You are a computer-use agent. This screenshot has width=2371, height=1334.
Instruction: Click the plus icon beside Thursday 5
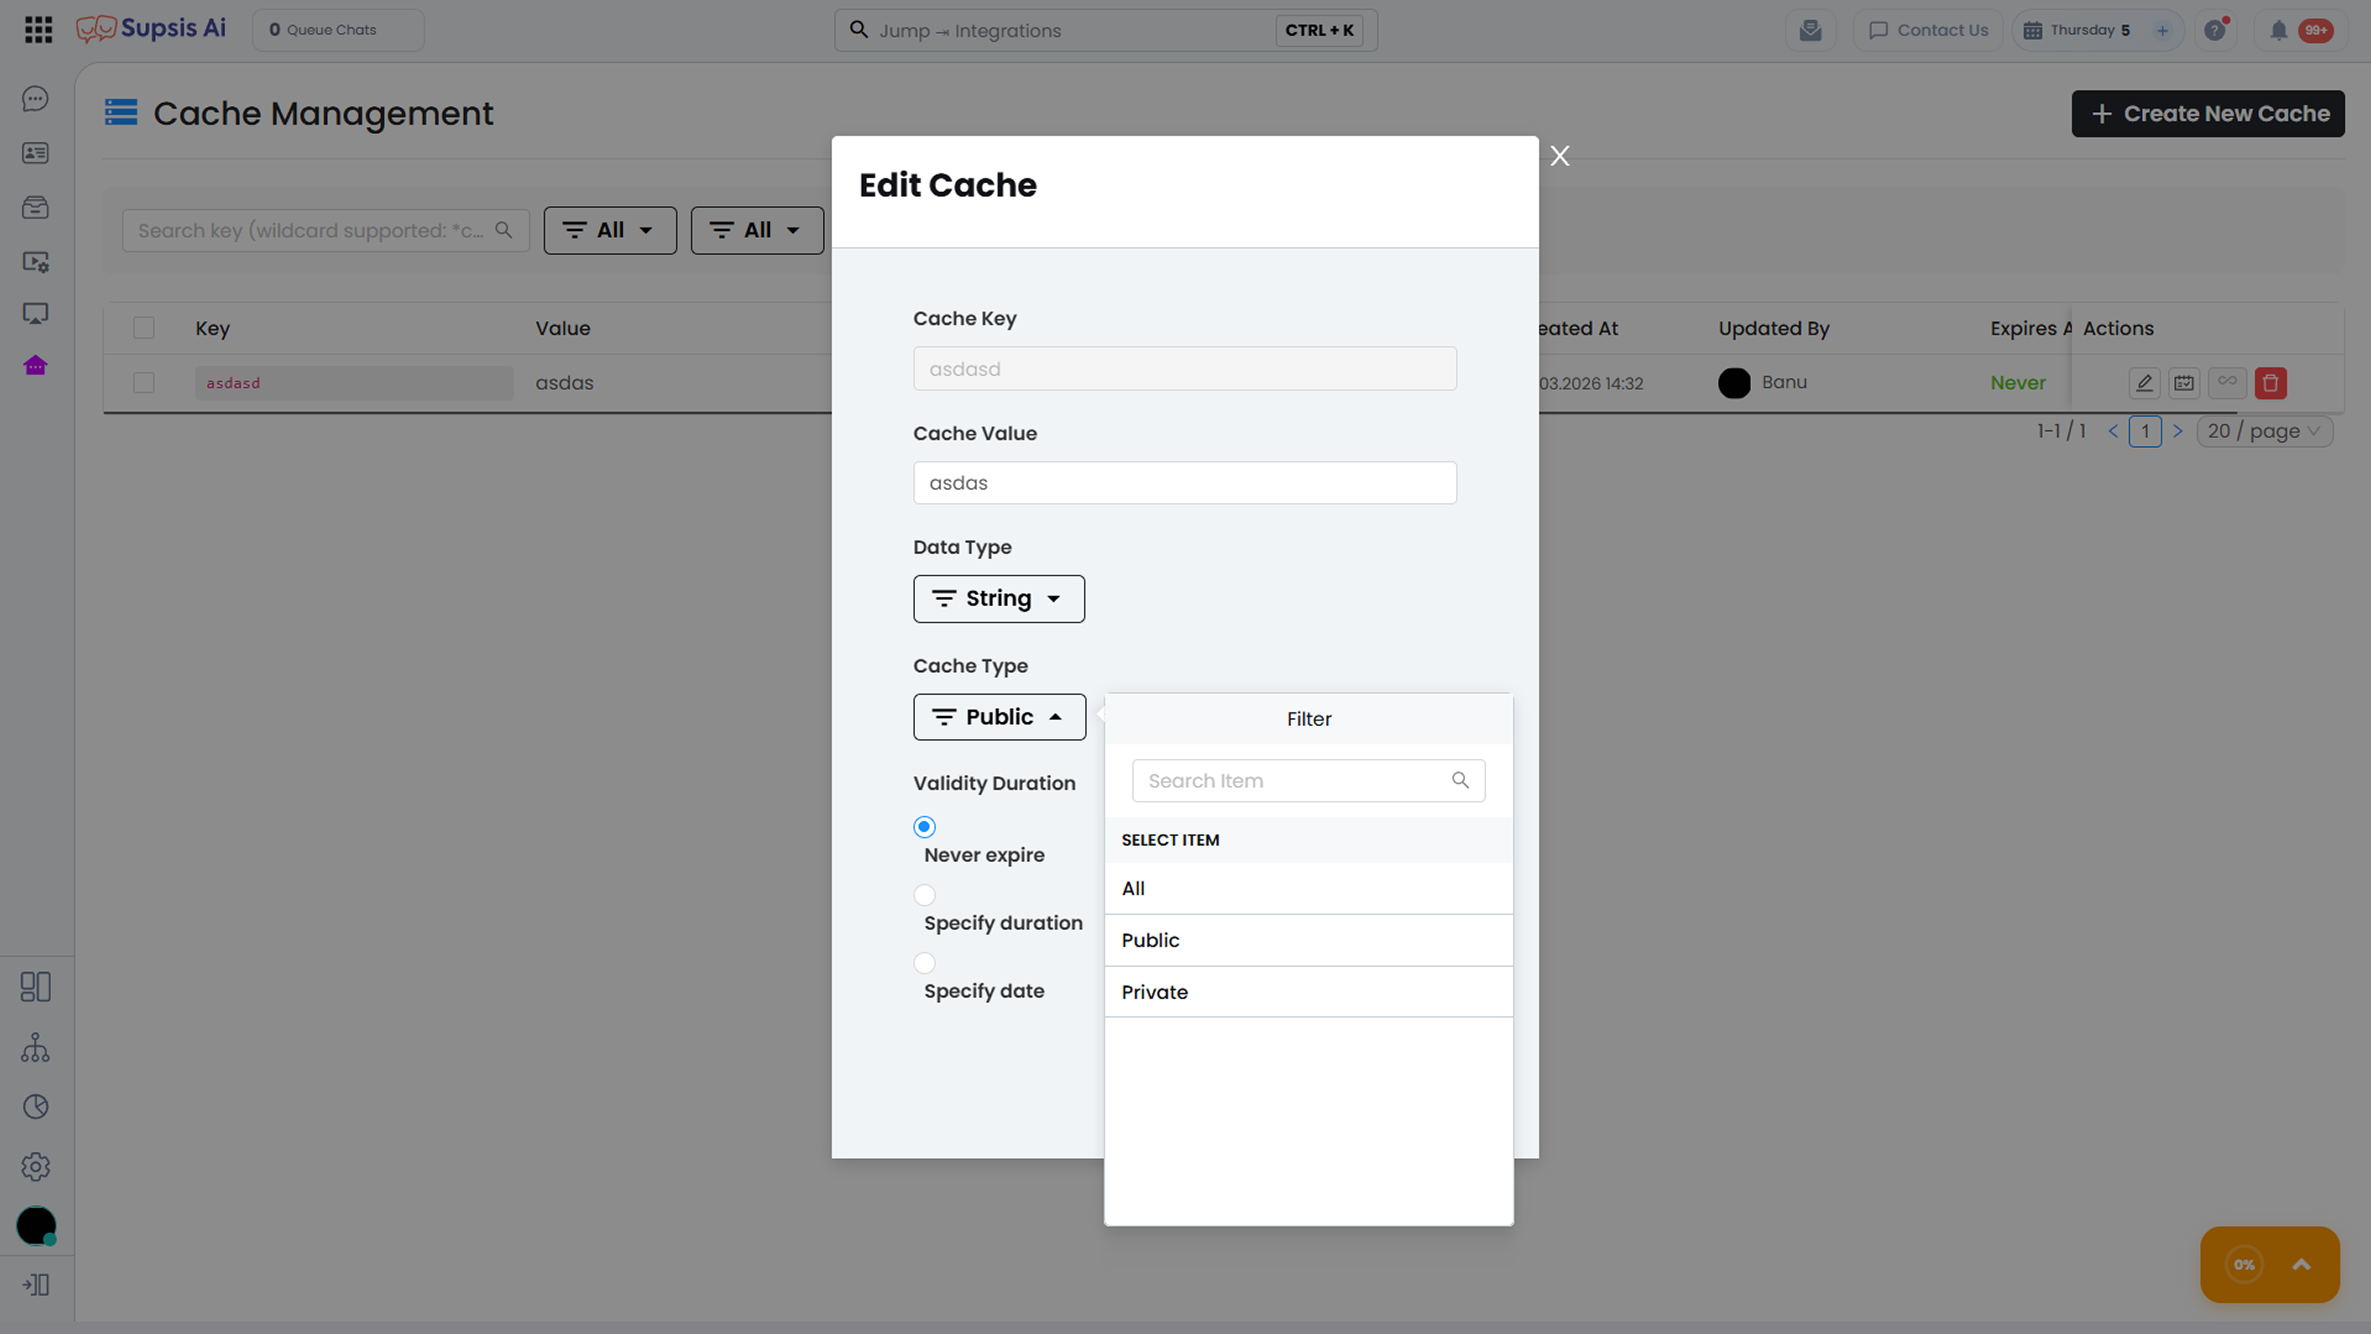pos(2162,30)
